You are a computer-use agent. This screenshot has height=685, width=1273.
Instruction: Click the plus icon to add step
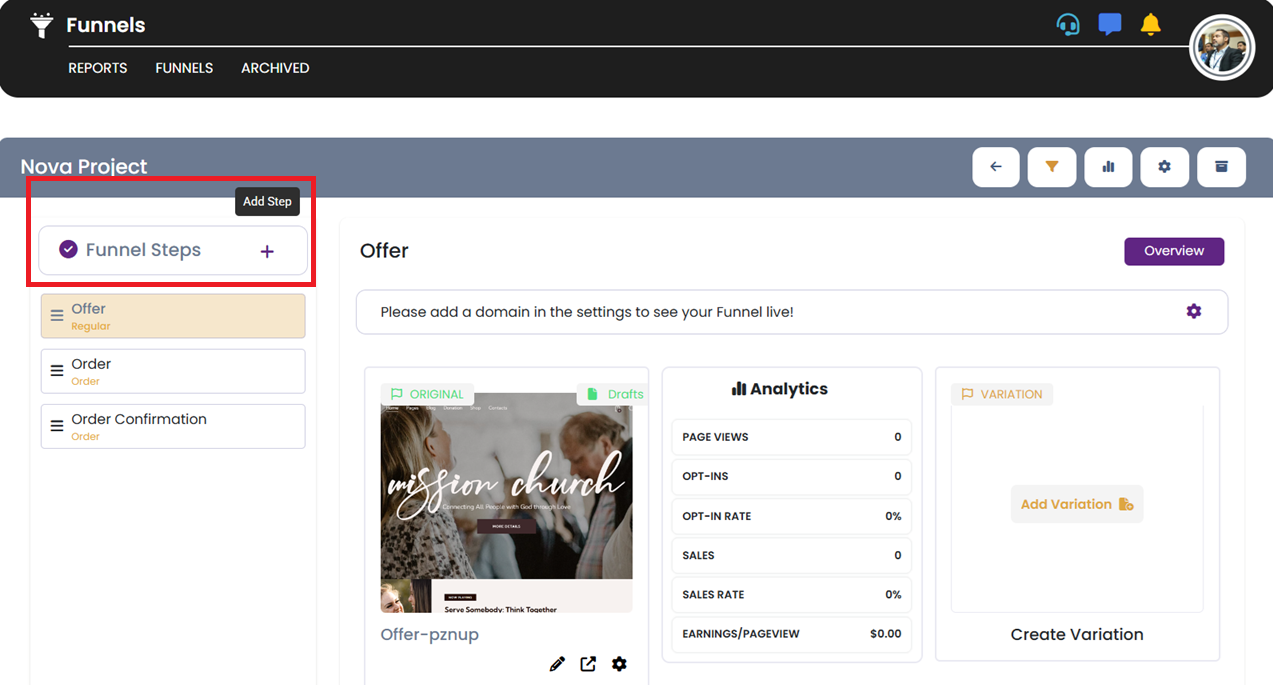point(267,251)
